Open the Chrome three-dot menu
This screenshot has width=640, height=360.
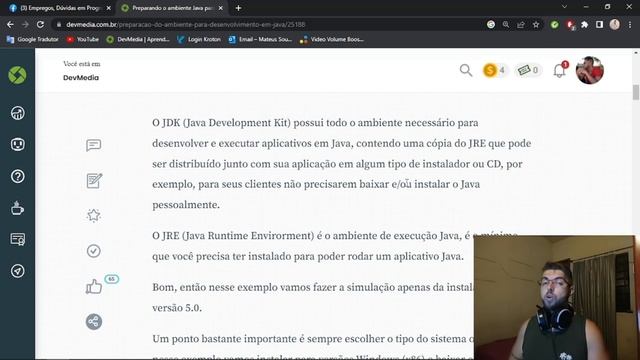coord(630,24)
